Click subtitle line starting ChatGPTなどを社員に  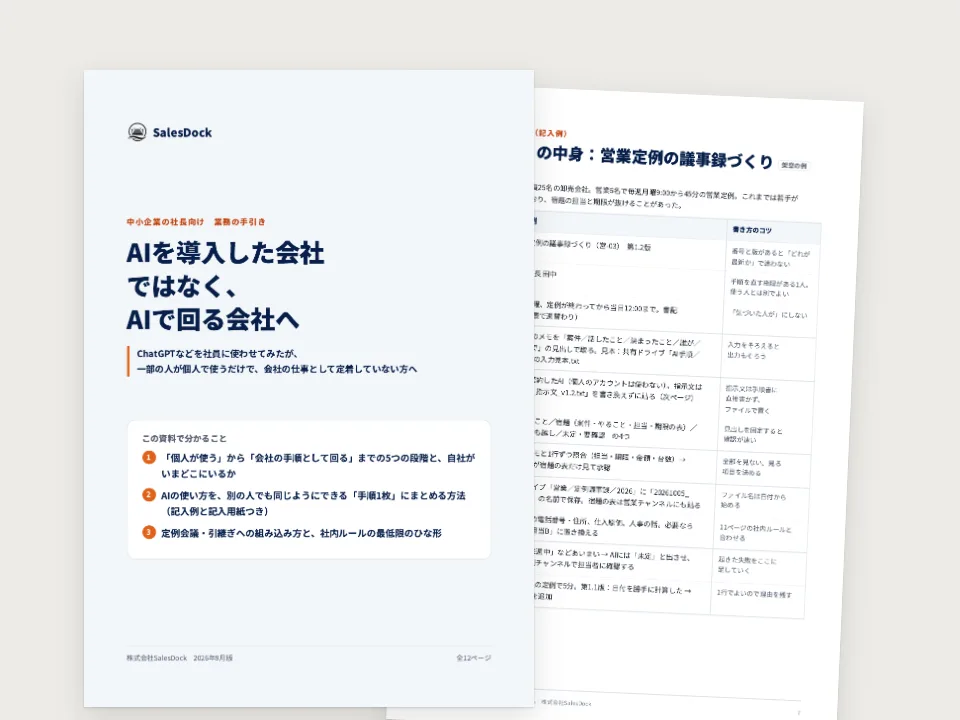217,353
